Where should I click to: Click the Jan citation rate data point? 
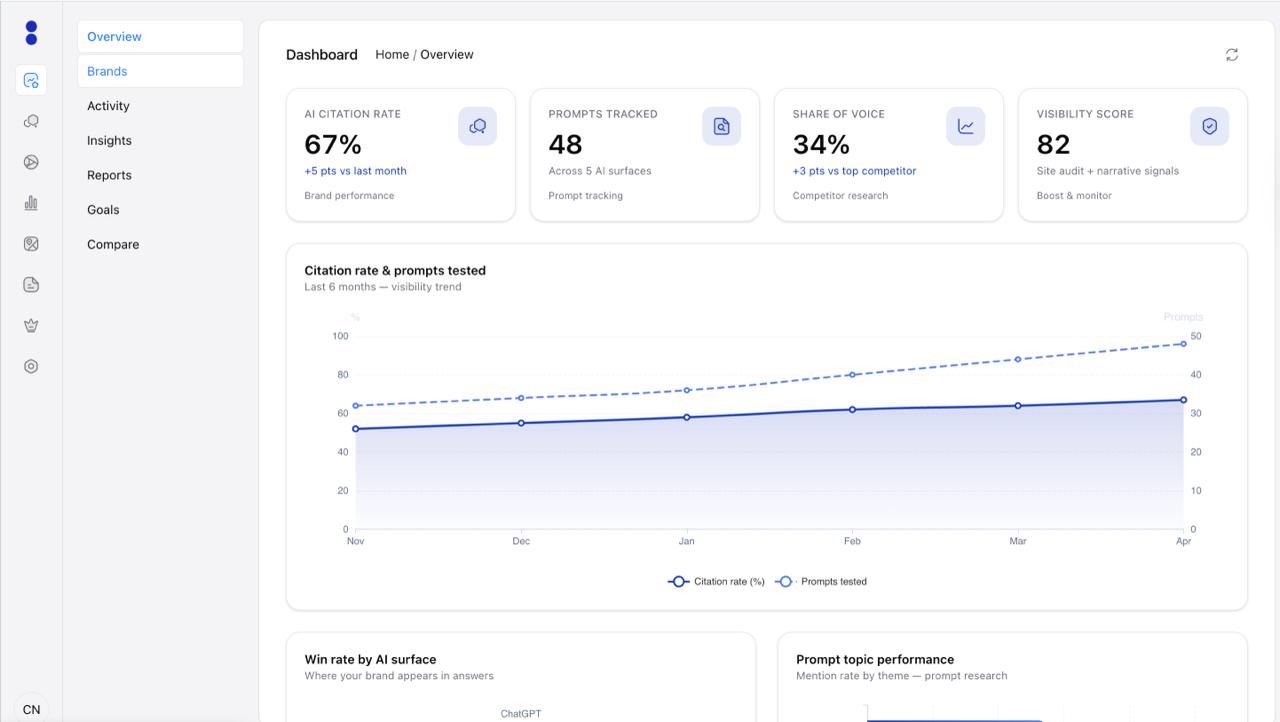click(x=686, y=417)
